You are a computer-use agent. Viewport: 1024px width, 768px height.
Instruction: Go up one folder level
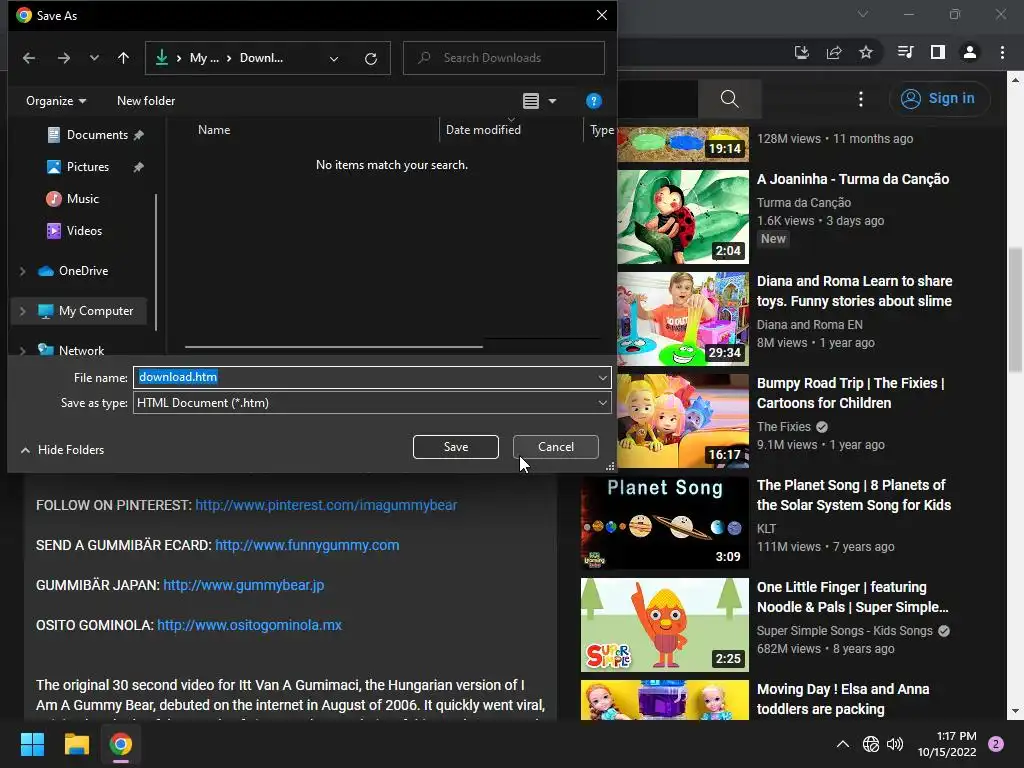click(x=123, y=58)
